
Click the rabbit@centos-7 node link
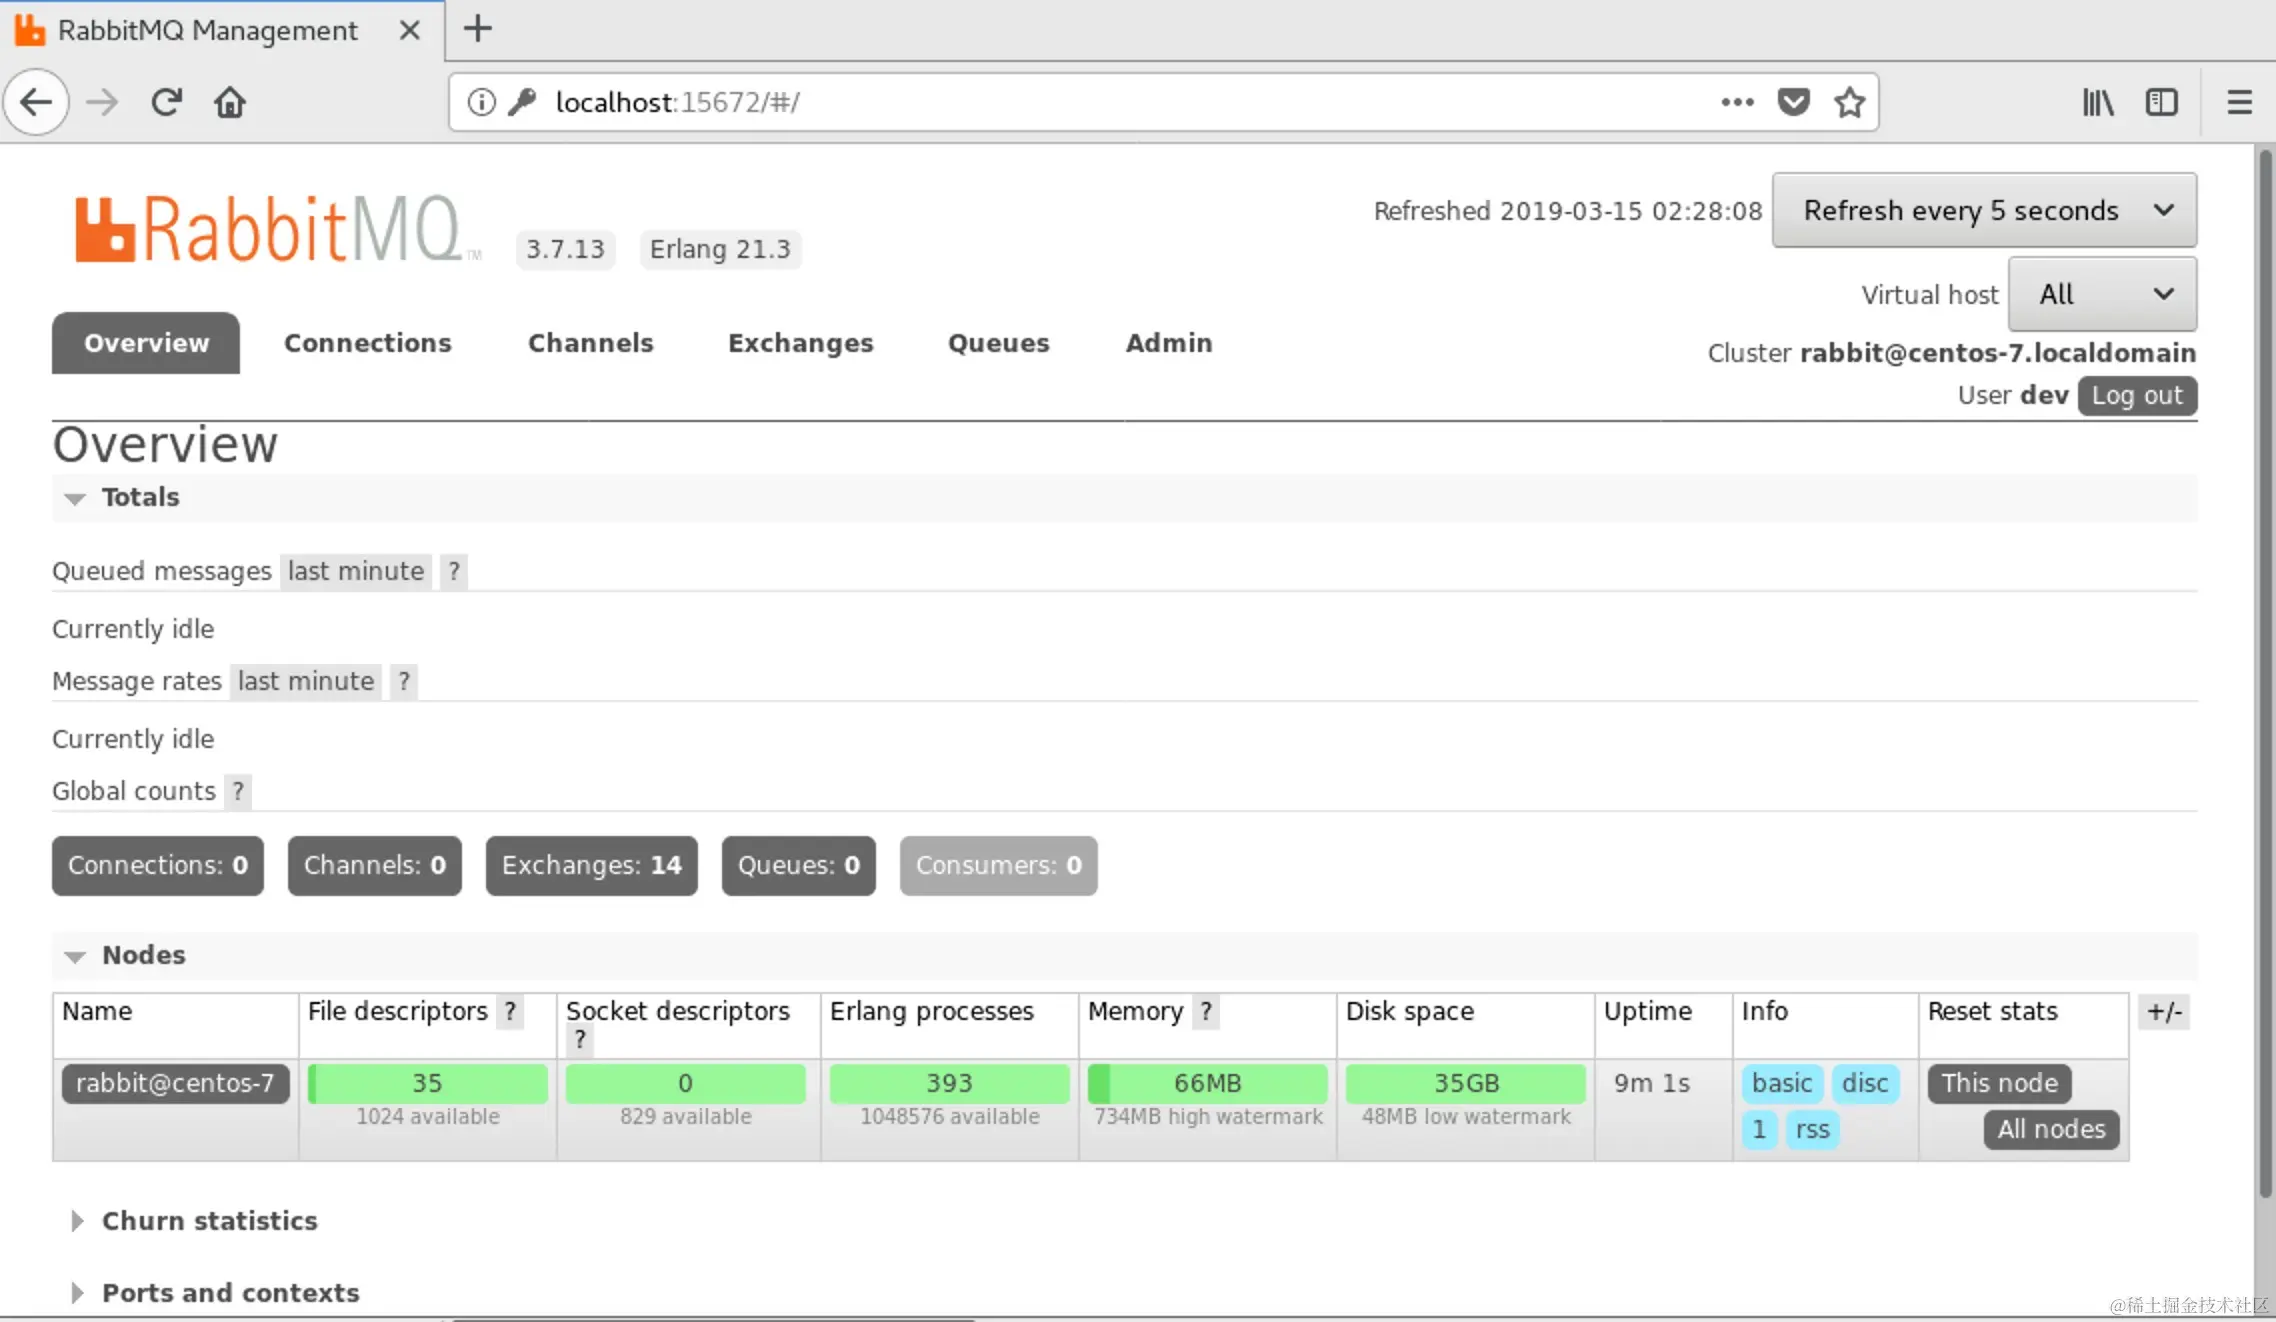click(175, 1083)
